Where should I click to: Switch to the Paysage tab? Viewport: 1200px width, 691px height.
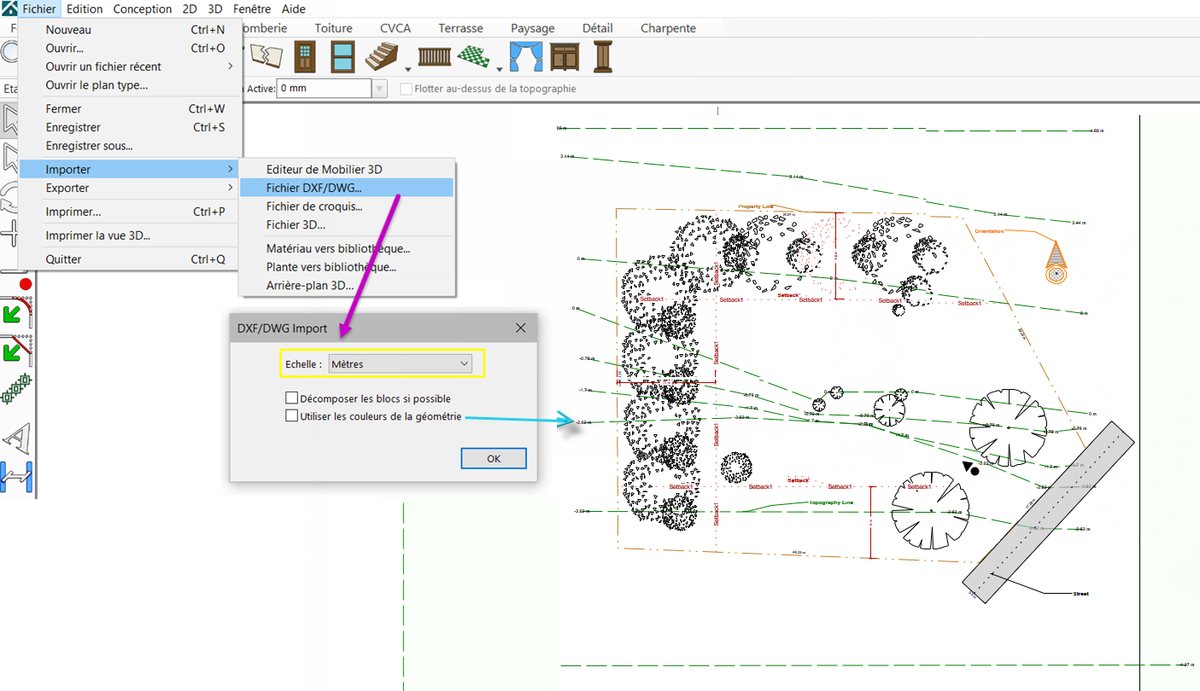click(x=533, y=28)
